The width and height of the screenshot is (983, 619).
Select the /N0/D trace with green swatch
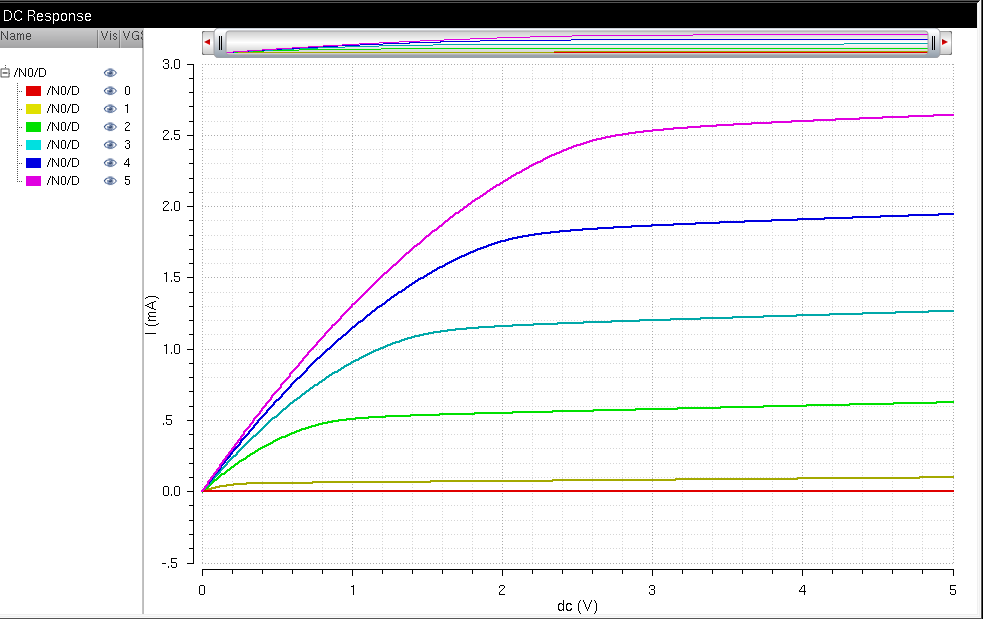pos(63,127)
